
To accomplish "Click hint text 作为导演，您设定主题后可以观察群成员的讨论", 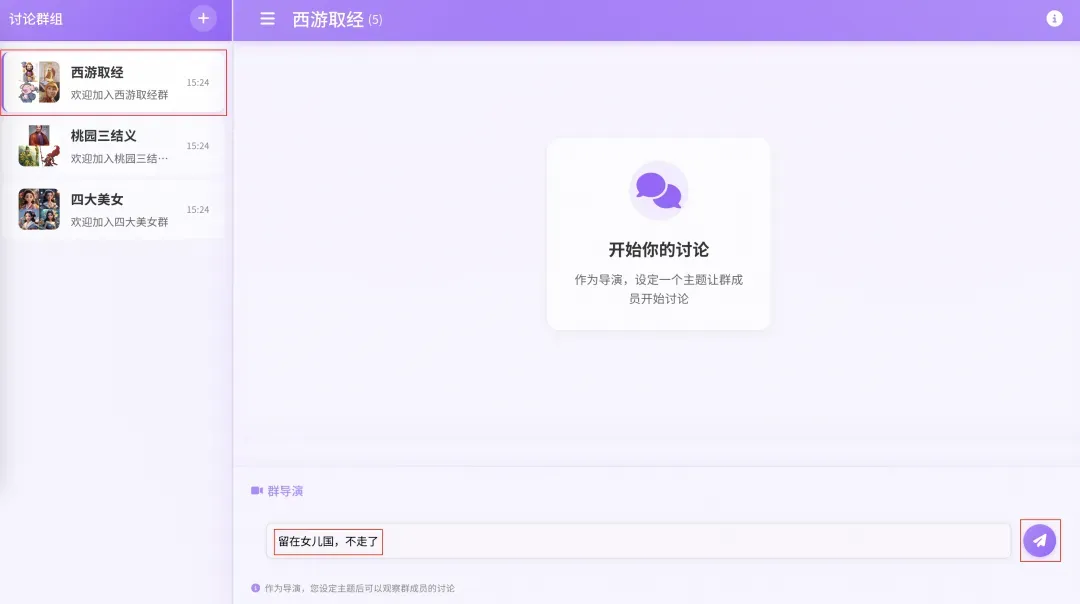I will [x=360, y=588].
